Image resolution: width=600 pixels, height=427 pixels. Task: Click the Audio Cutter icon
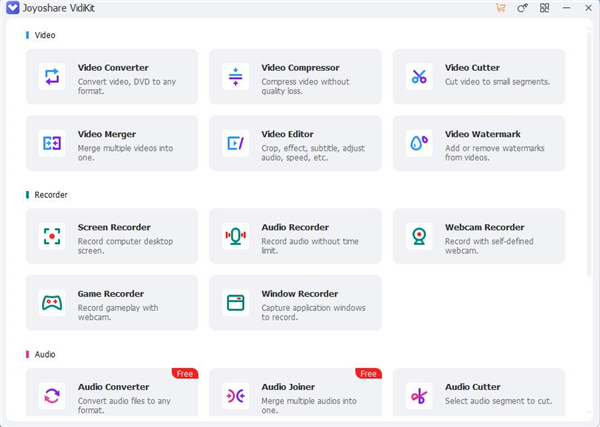coord(418,395)
